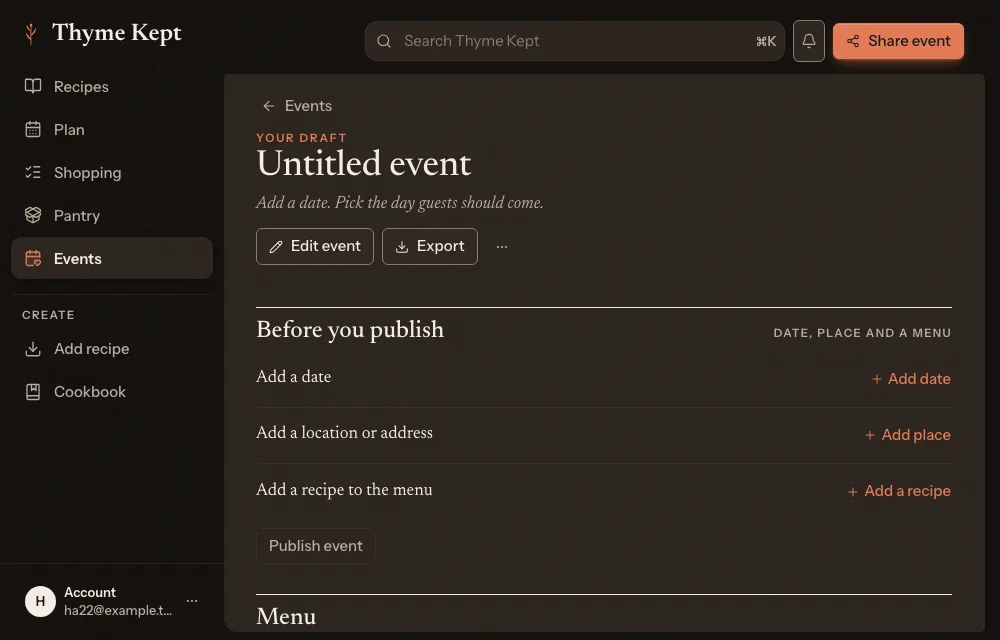Click the share icon on Share event
Image resolution: width=1000 pixels, height=640 pixels.
(x=853, y=41)
